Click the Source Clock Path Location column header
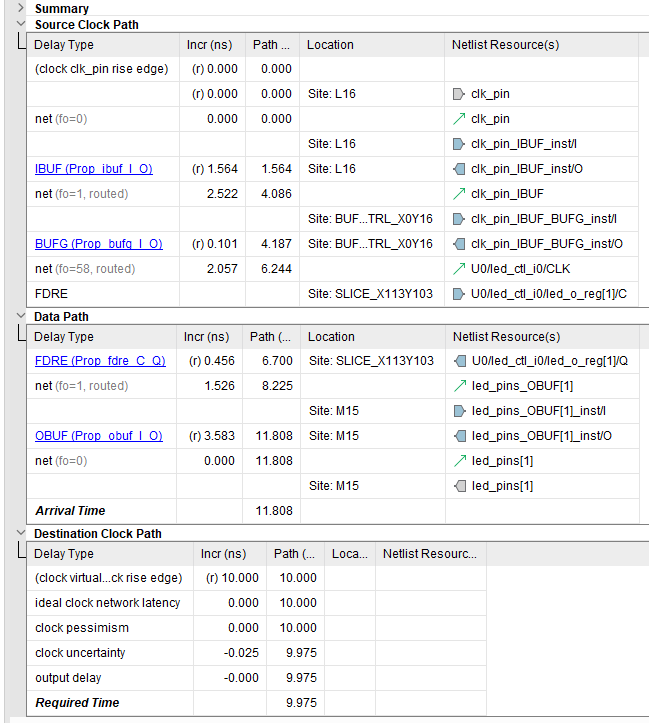 coord(372,45)
